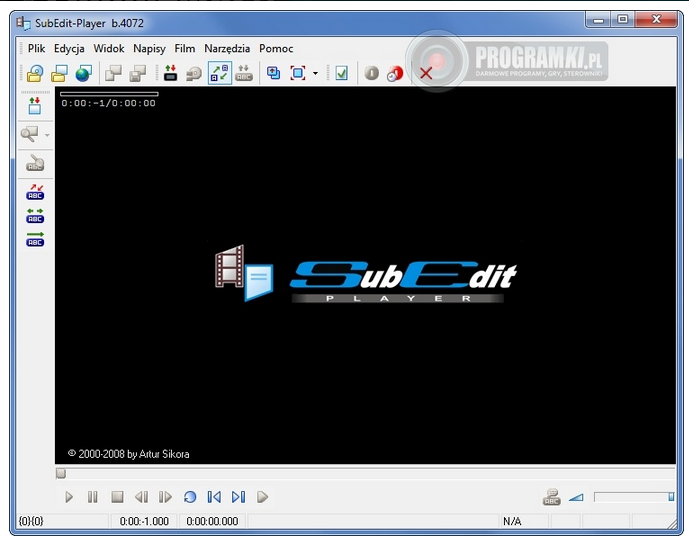Image resolution: width=689 pixels, height=541 pixels.
Task: Click the SubEdit Player logo in video area
Action: pos(366,274)
